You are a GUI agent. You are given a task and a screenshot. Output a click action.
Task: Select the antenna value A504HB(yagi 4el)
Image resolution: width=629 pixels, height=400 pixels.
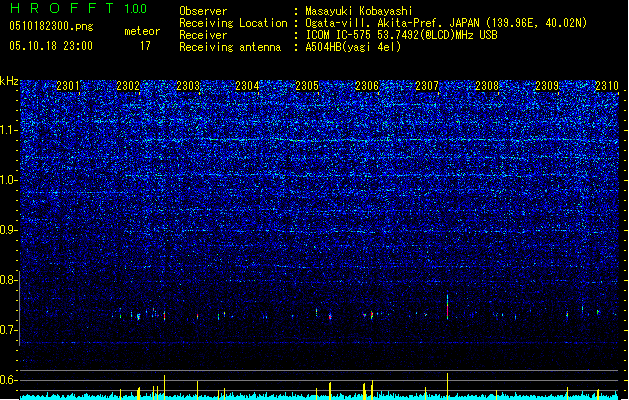tap(353, 47)
